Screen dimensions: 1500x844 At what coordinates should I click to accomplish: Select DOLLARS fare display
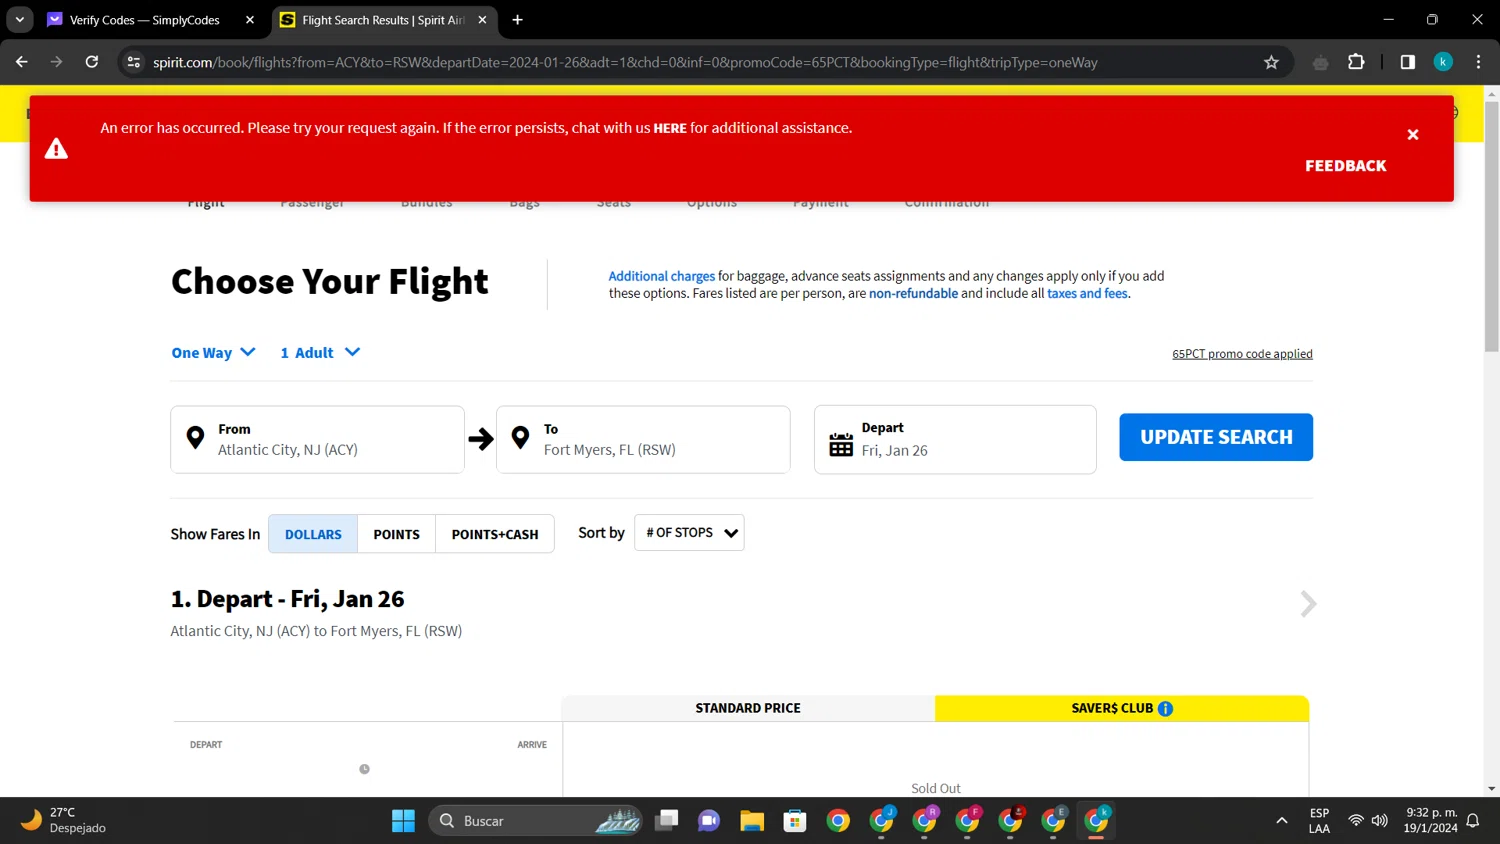point(313,534)
